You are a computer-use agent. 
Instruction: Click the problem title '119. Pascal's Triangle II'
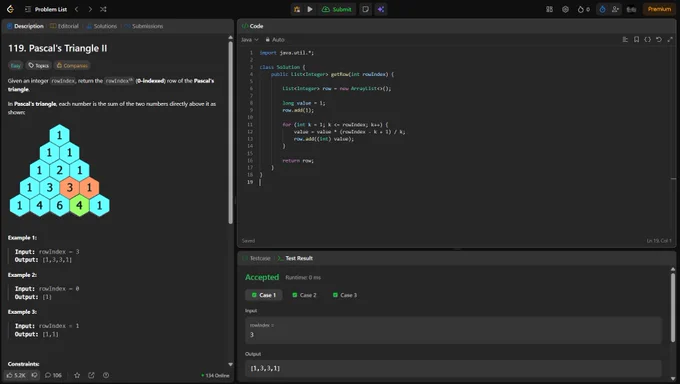click(x=58, y=49)
